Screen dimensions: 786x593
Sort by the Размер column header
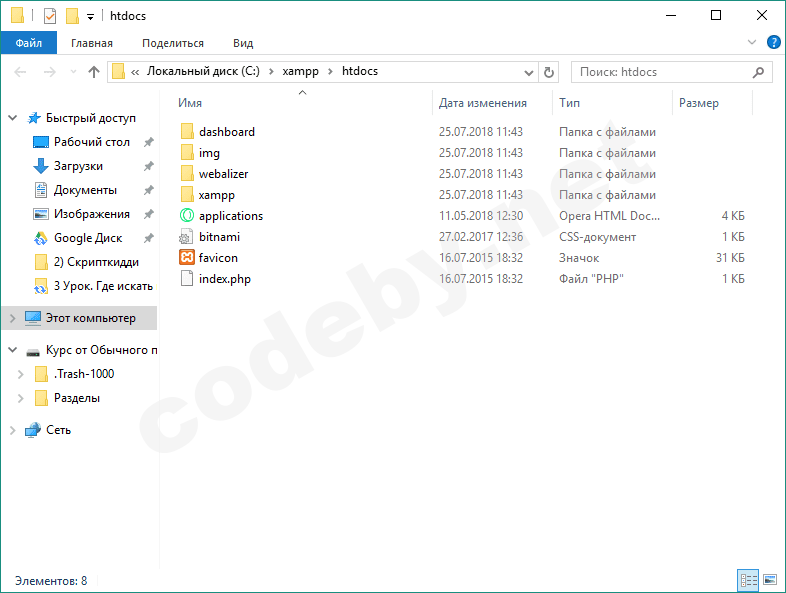coord(699,103)
